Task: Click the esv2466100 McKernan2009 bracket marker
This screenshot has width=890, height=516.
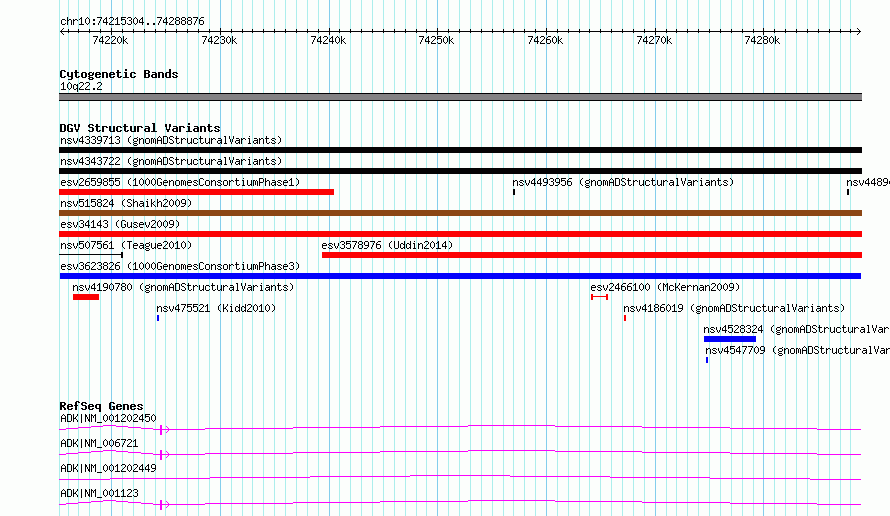Action: (599, 297)
